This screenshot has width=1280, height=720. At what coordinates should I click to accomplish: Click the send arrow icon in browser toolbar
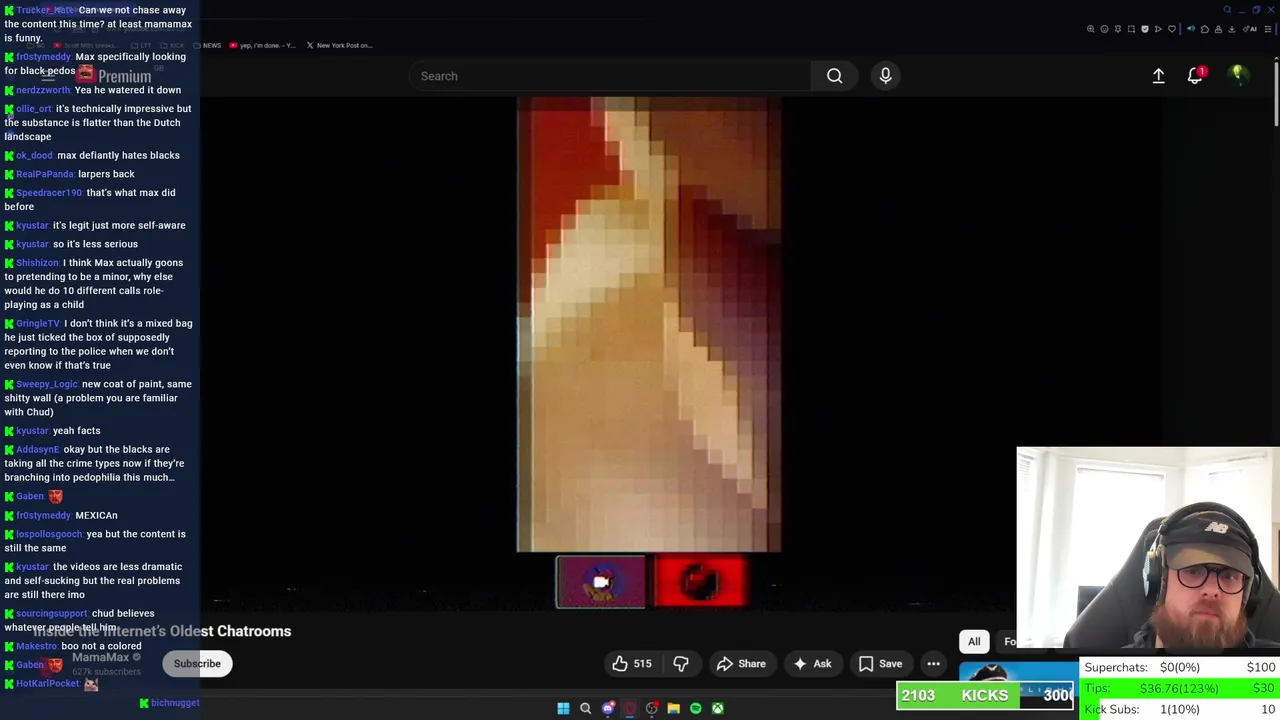[x=1158, y=29]
